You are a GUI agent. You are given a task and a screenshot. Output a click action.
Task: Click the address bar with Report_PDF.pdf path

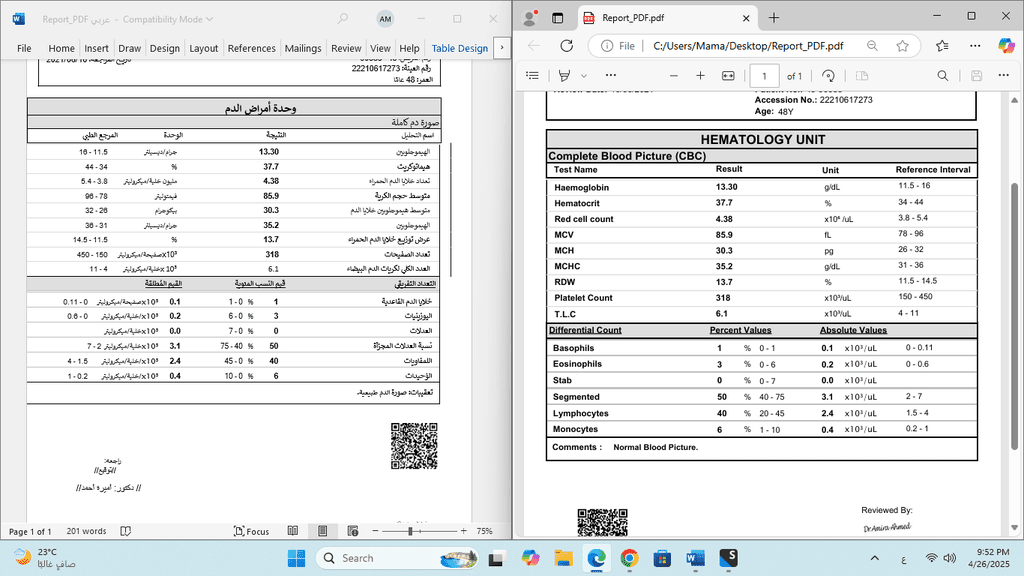coord(748,46)
